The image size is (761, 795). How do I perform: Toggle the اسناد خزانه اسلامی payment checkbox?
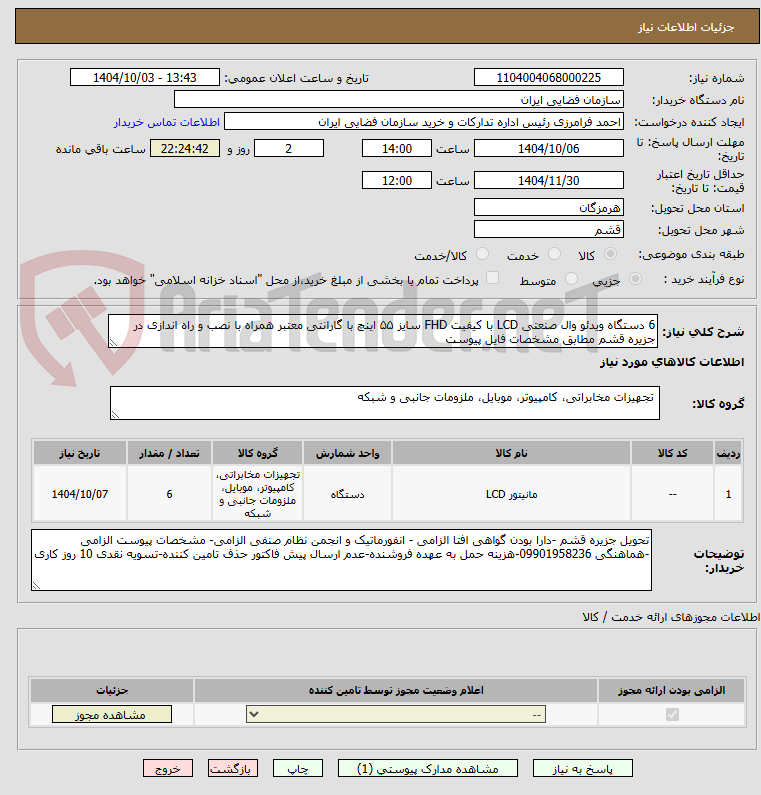pos(492,278)
